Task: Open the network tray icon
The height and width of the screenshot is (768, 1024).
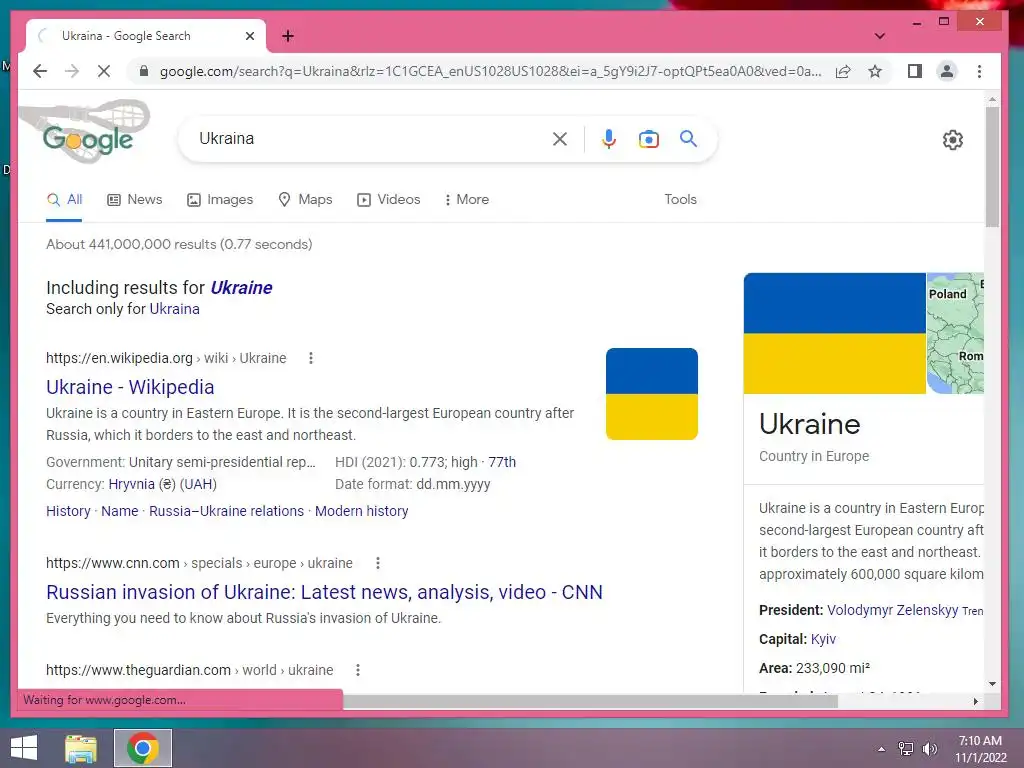Action: (x=906, y=749)
